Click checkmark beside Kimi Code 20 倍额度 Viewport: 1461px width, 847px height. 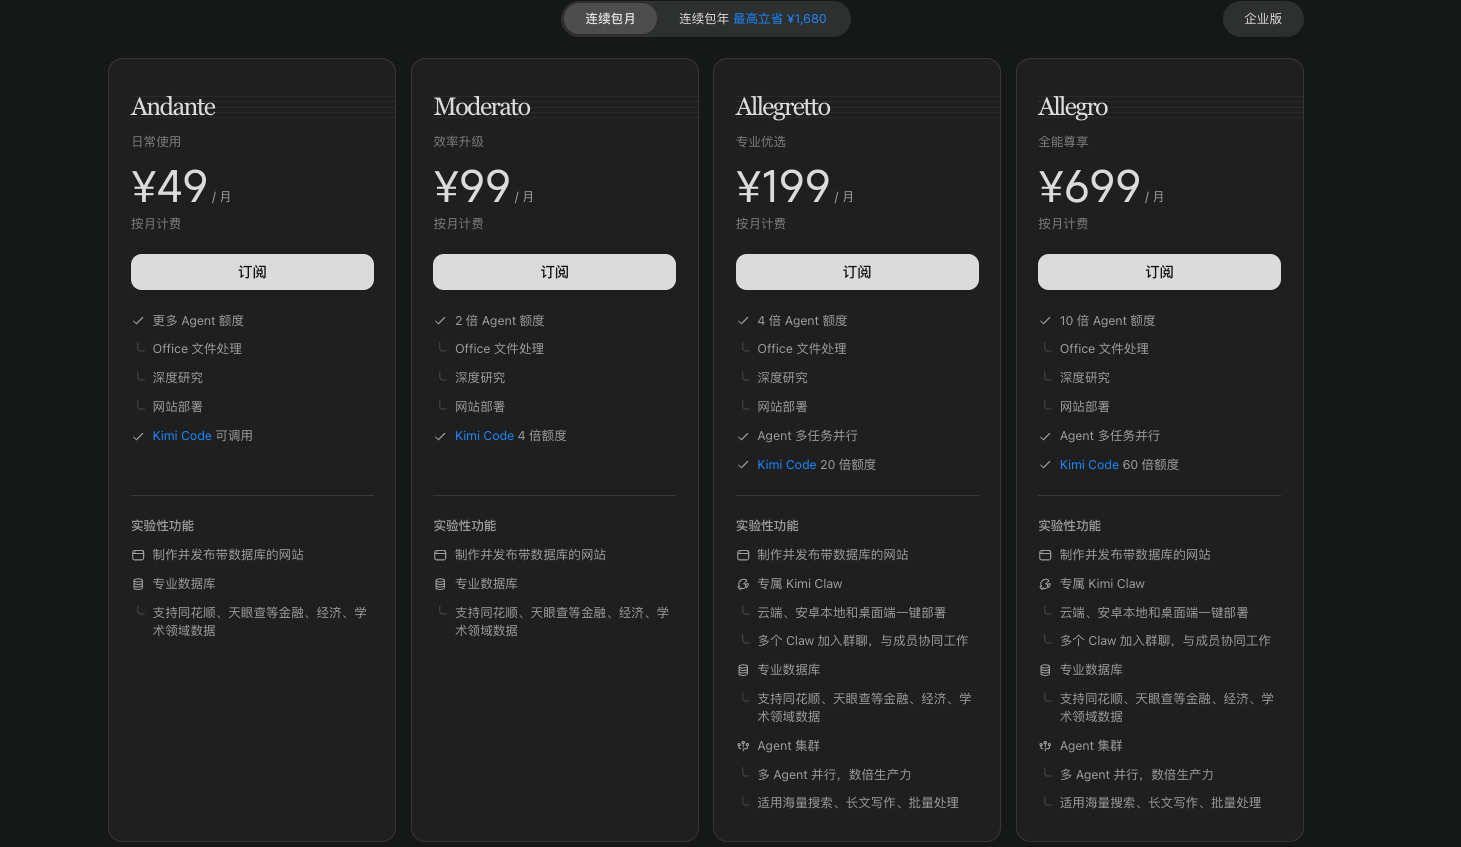tap(743, 465)
